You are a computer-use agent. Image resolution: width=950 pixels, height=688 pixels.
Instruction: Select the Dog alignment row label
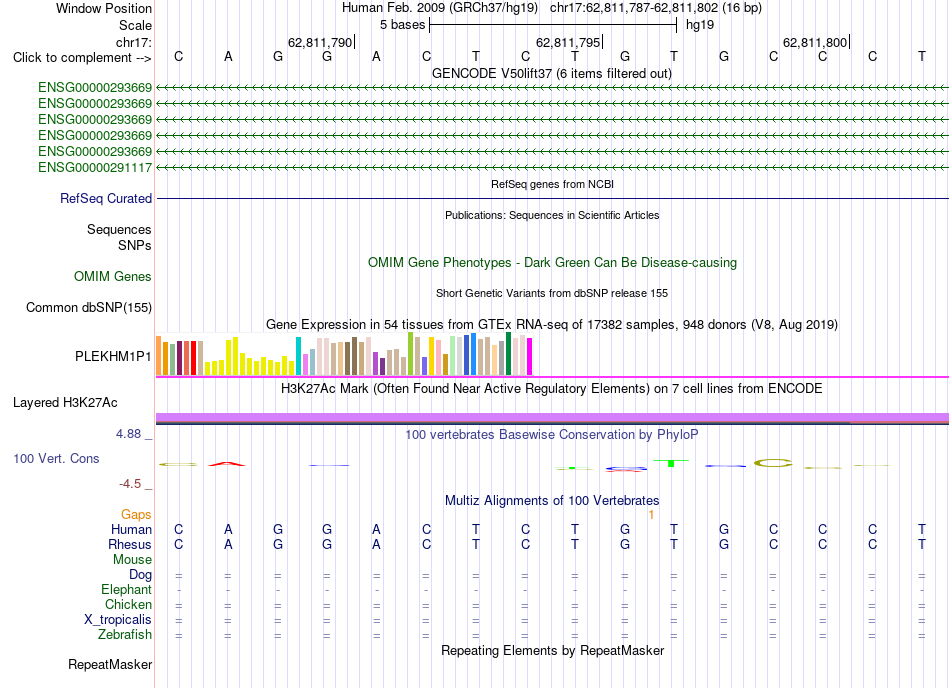tap(141, 574)
